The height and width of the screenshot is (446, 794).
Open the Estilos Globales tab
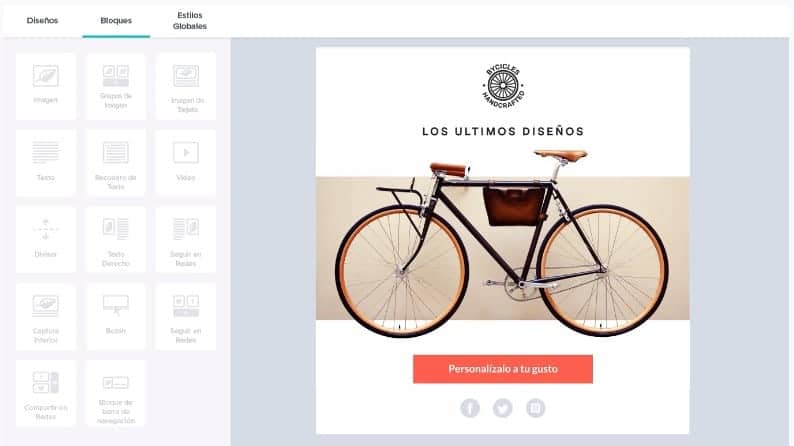coord(190,20)
